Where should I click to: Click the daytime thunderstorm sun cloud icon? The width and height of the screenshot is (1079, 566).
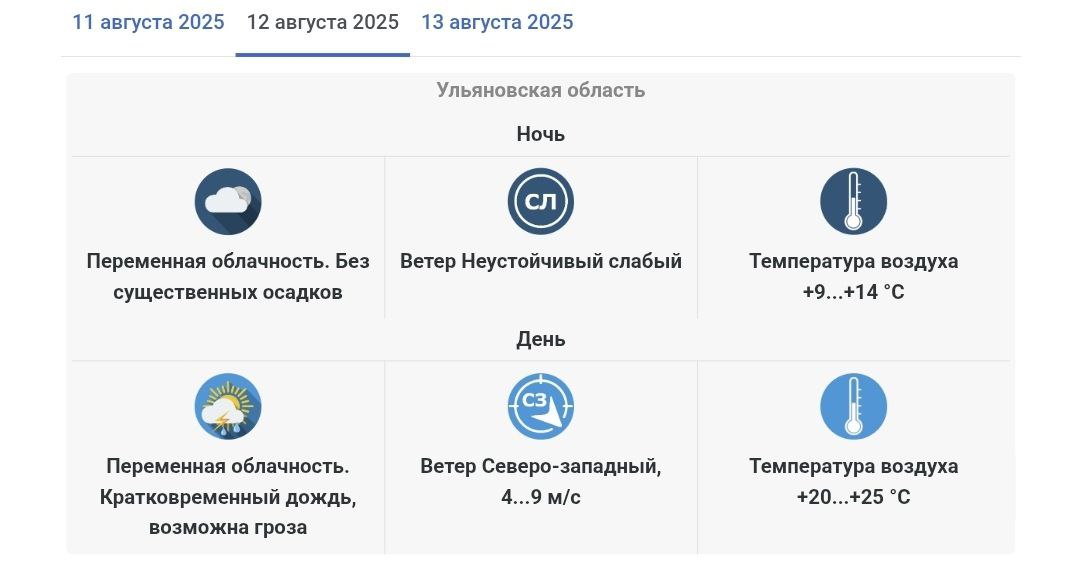228,406
